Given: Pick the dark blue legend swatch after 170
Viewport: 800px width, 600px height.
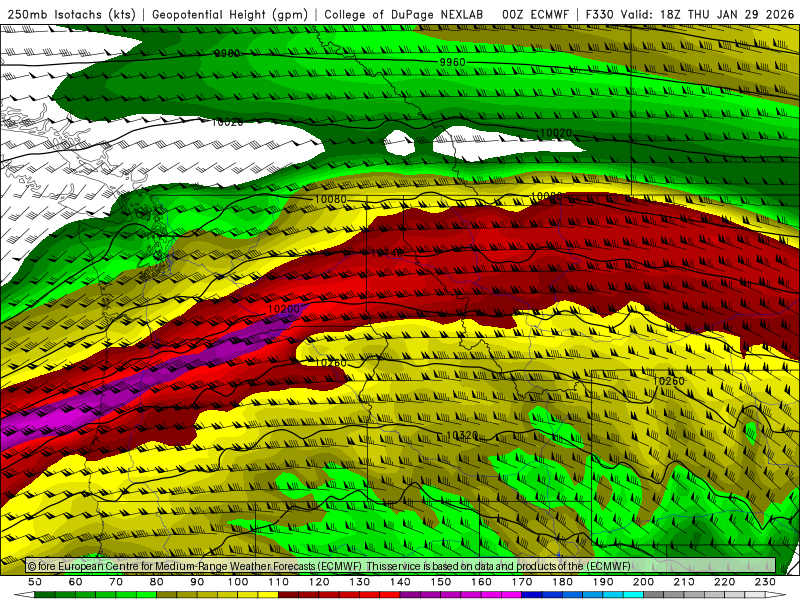Looking at the screenshot, I should click(532, 595).
